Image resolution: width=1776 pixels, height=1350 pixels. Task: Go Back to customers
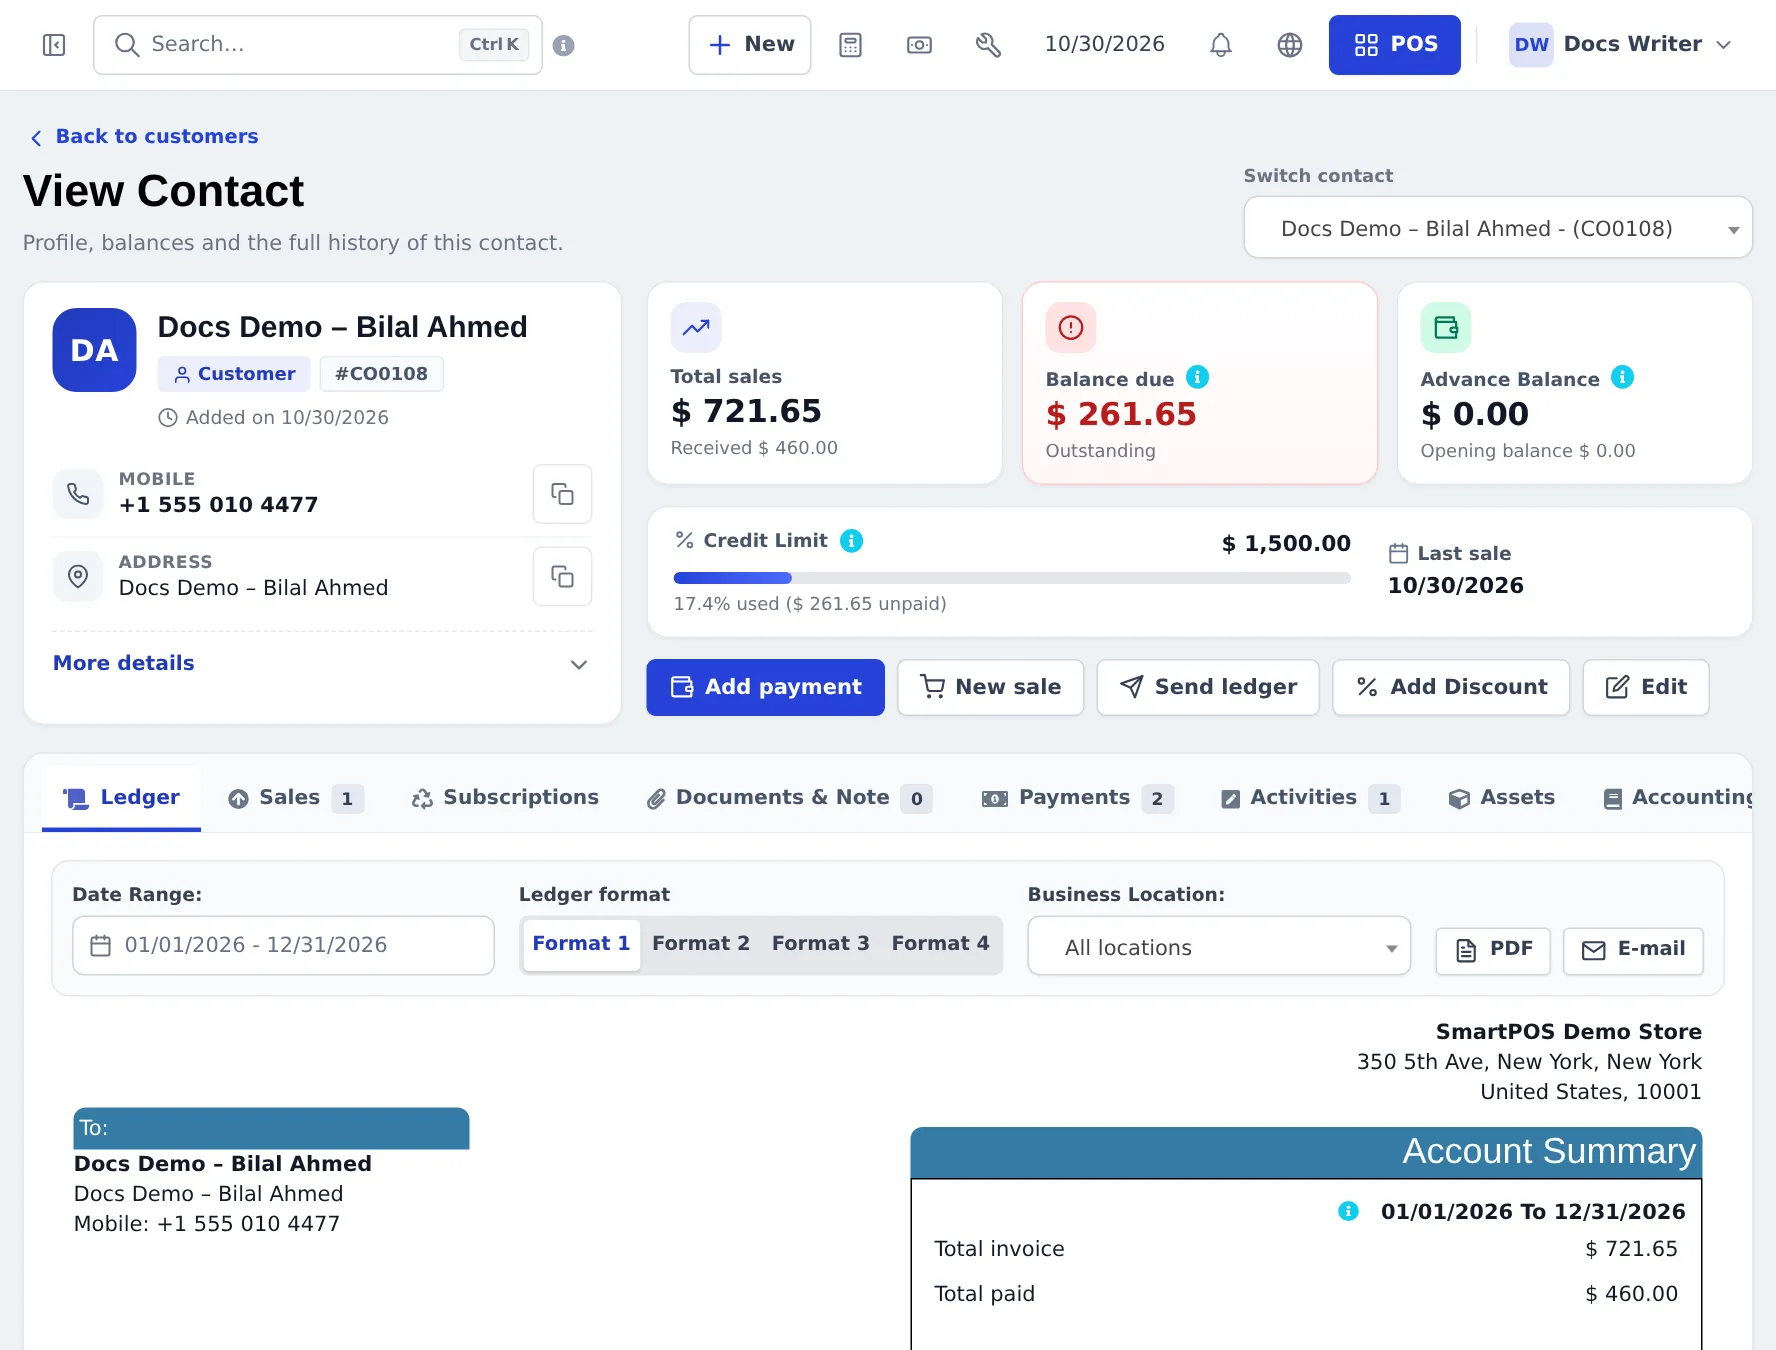click(145, 137)
